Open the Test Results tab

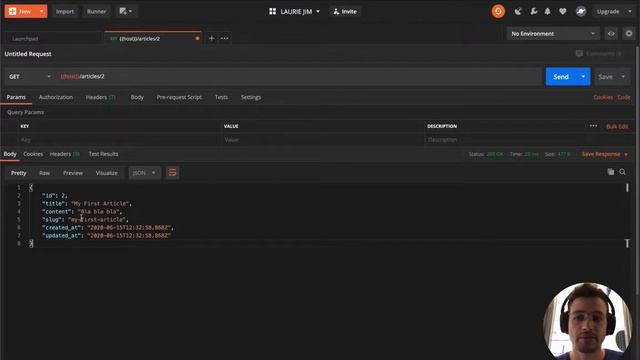tap(103, 154)
